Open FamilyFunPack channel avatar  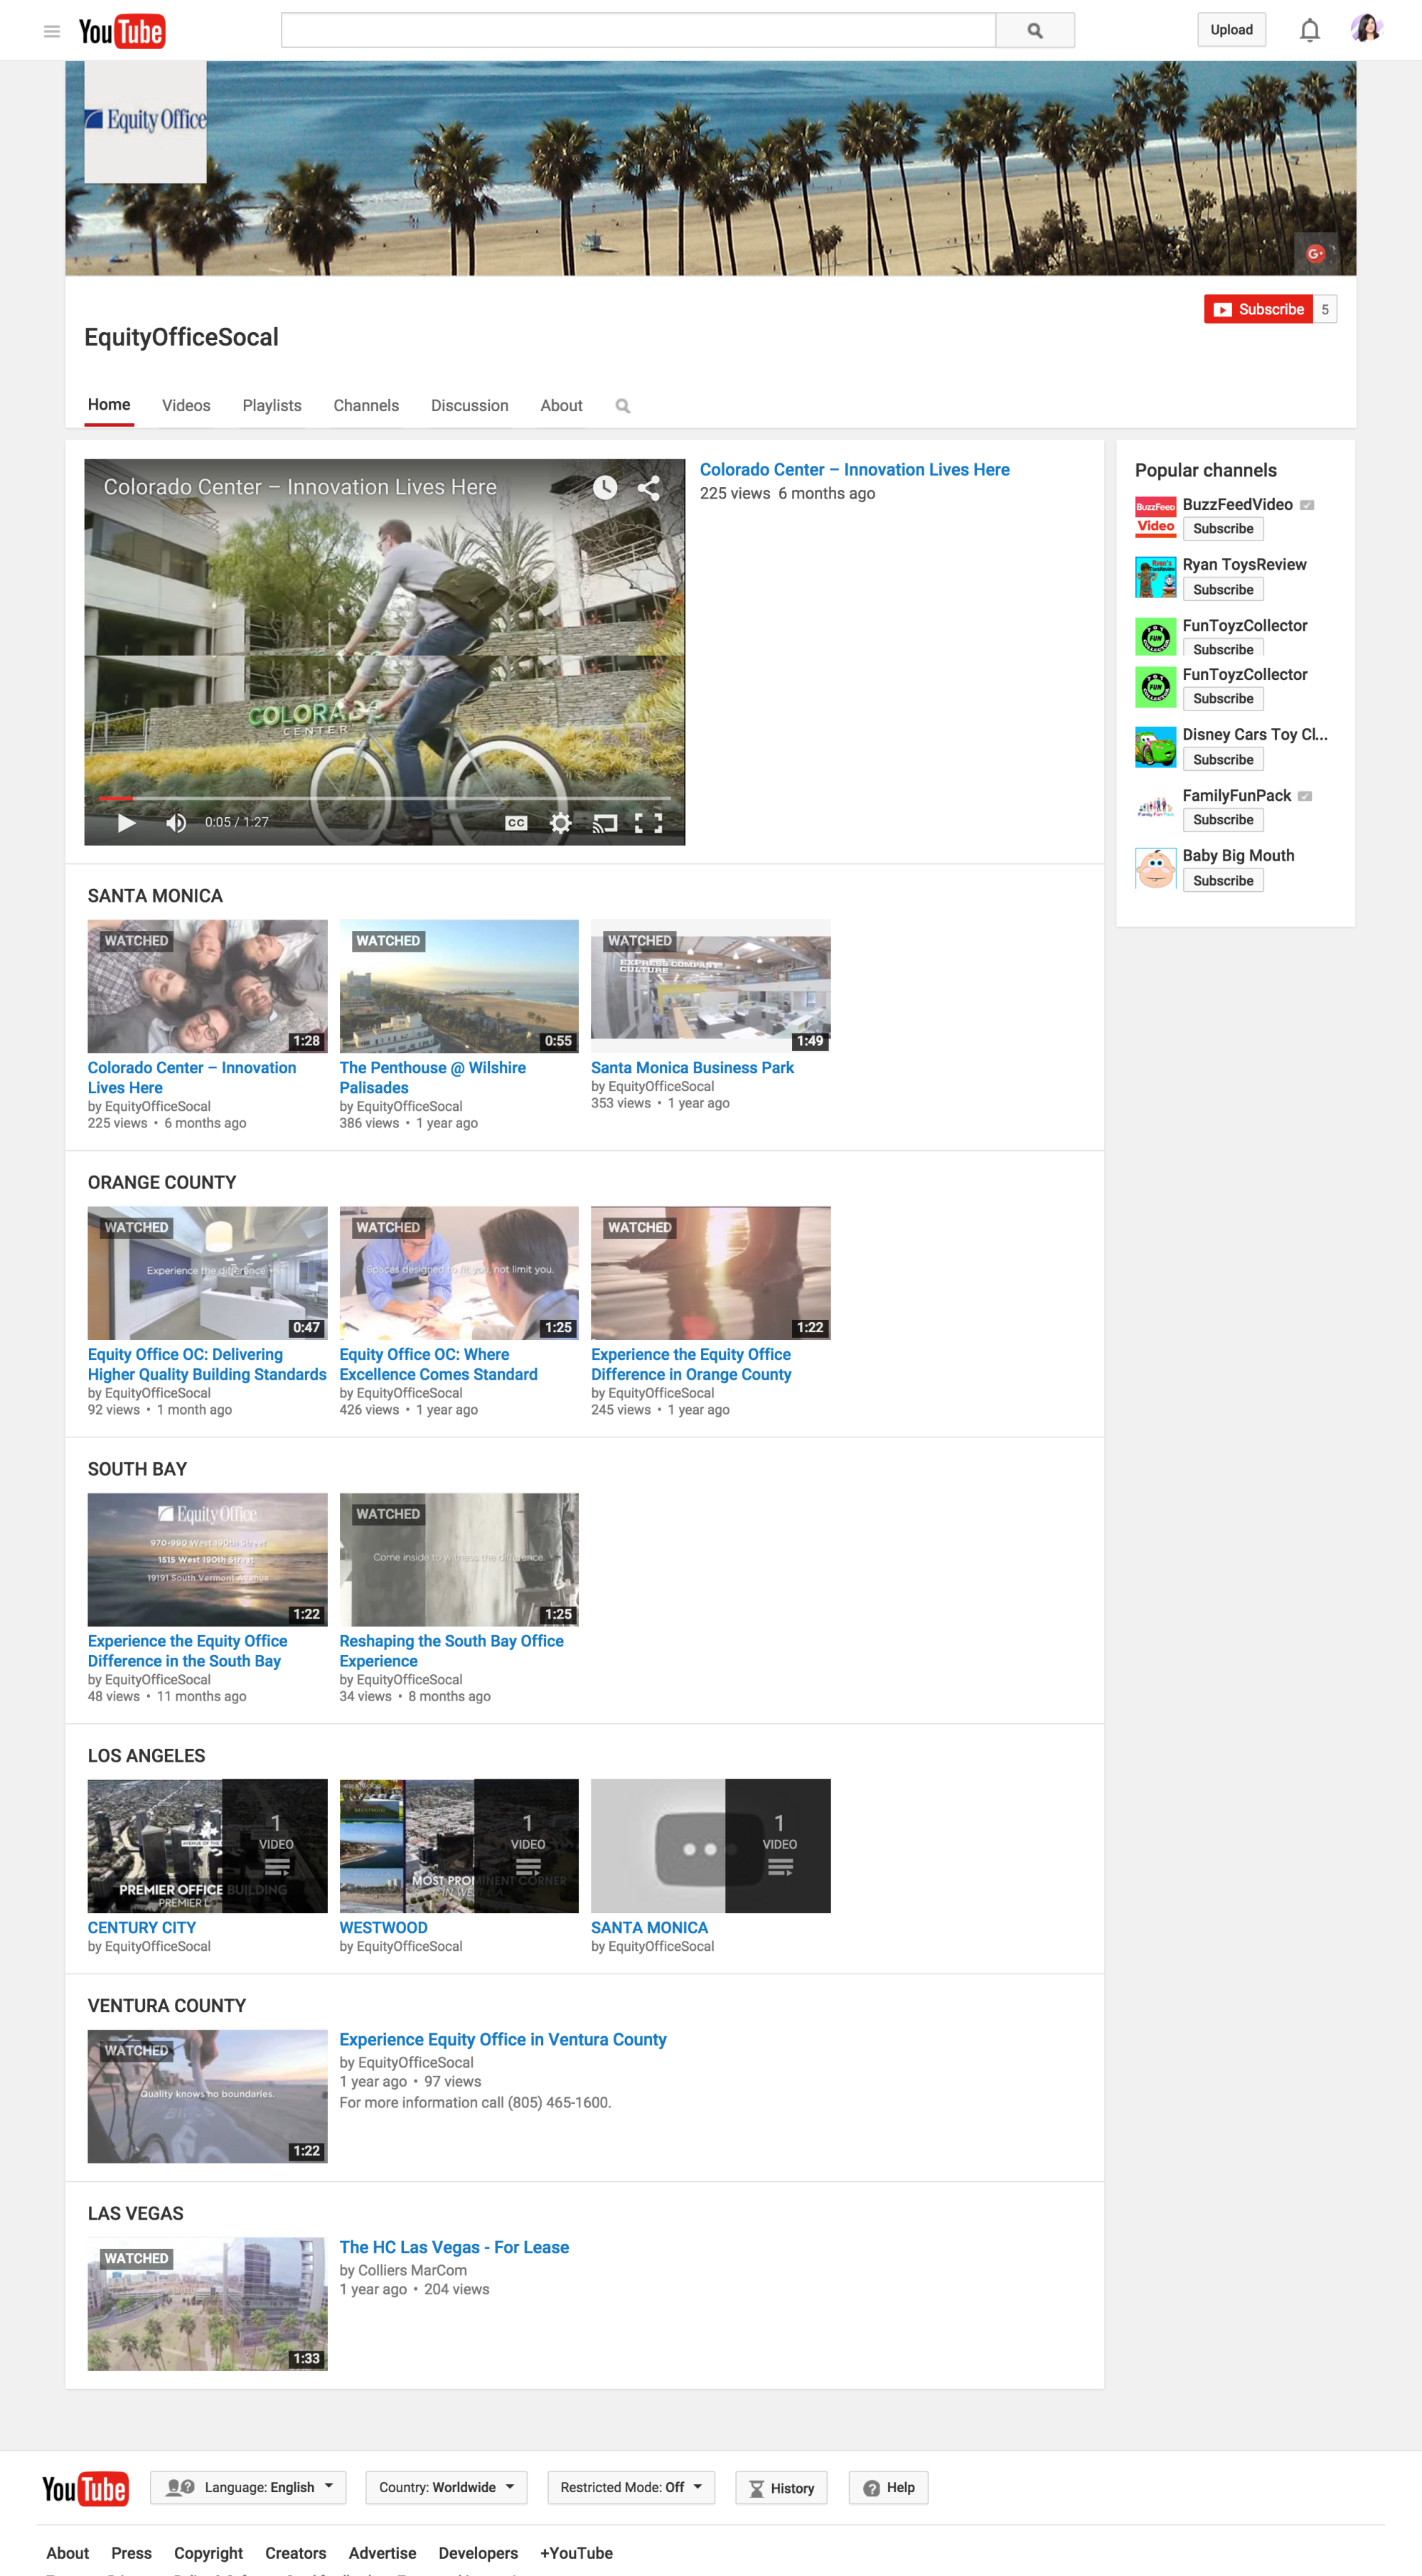[x=1155, y=808]
